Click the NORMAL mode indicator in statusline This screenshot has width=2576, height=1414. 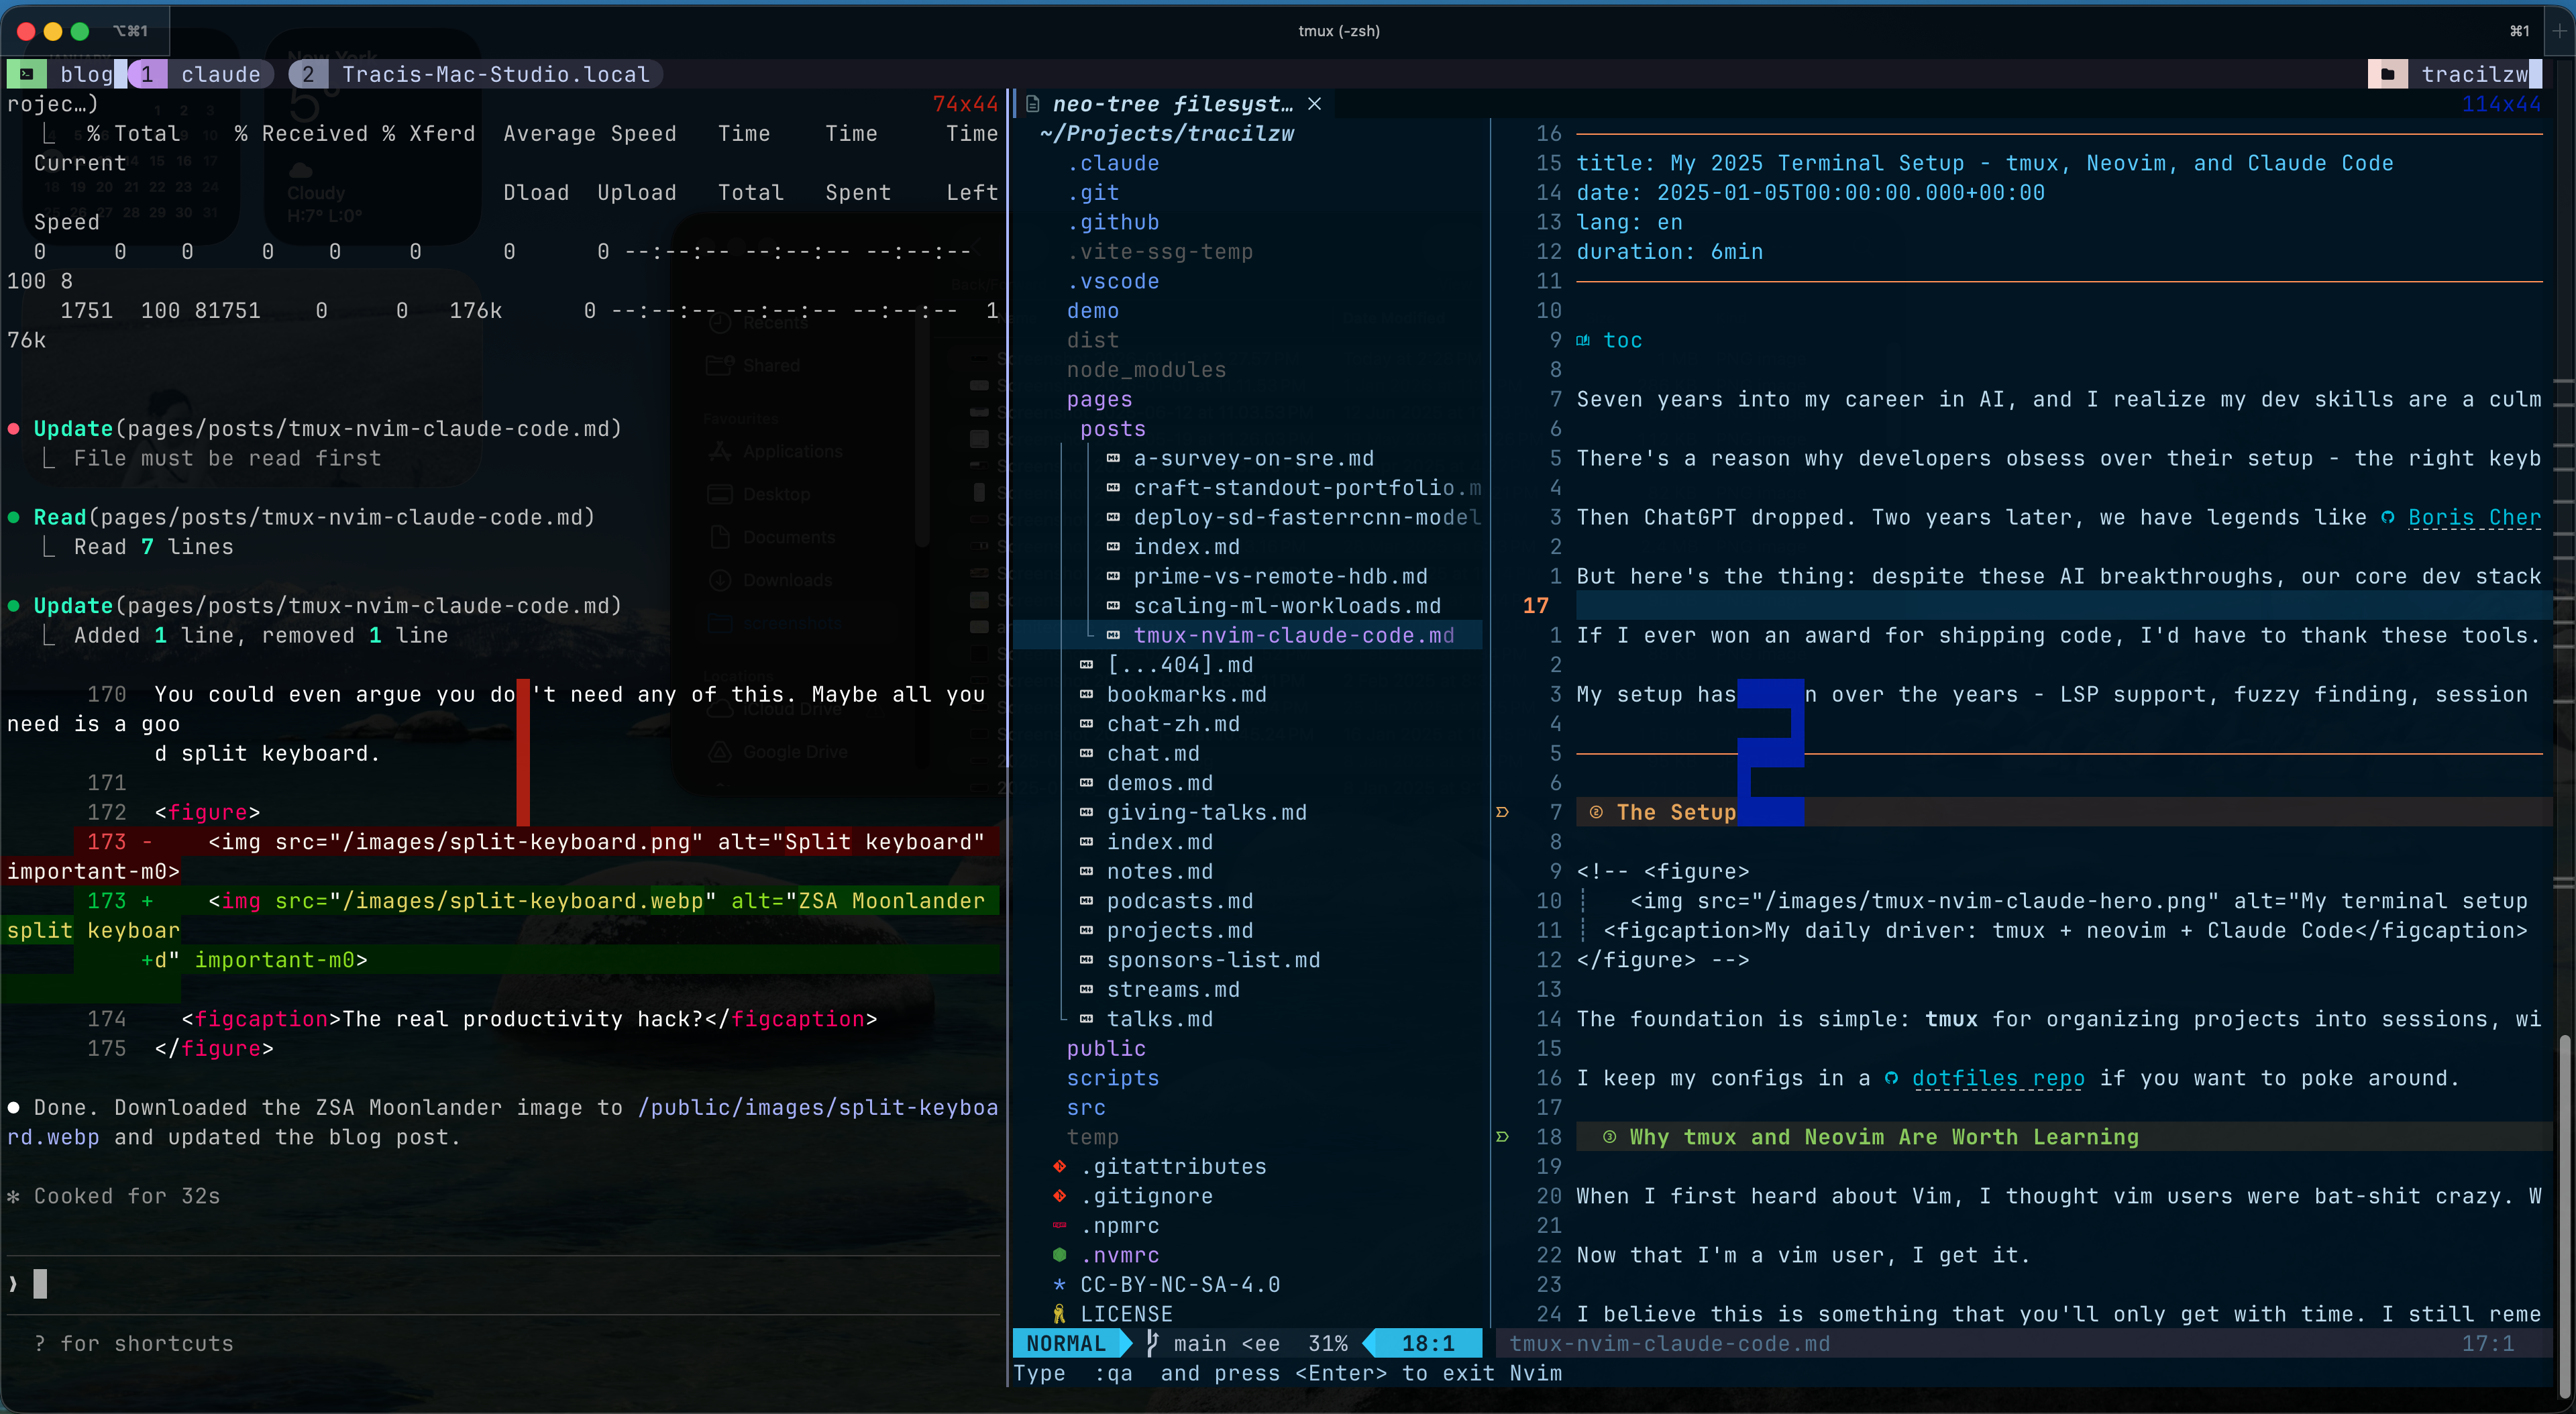1066,1343
